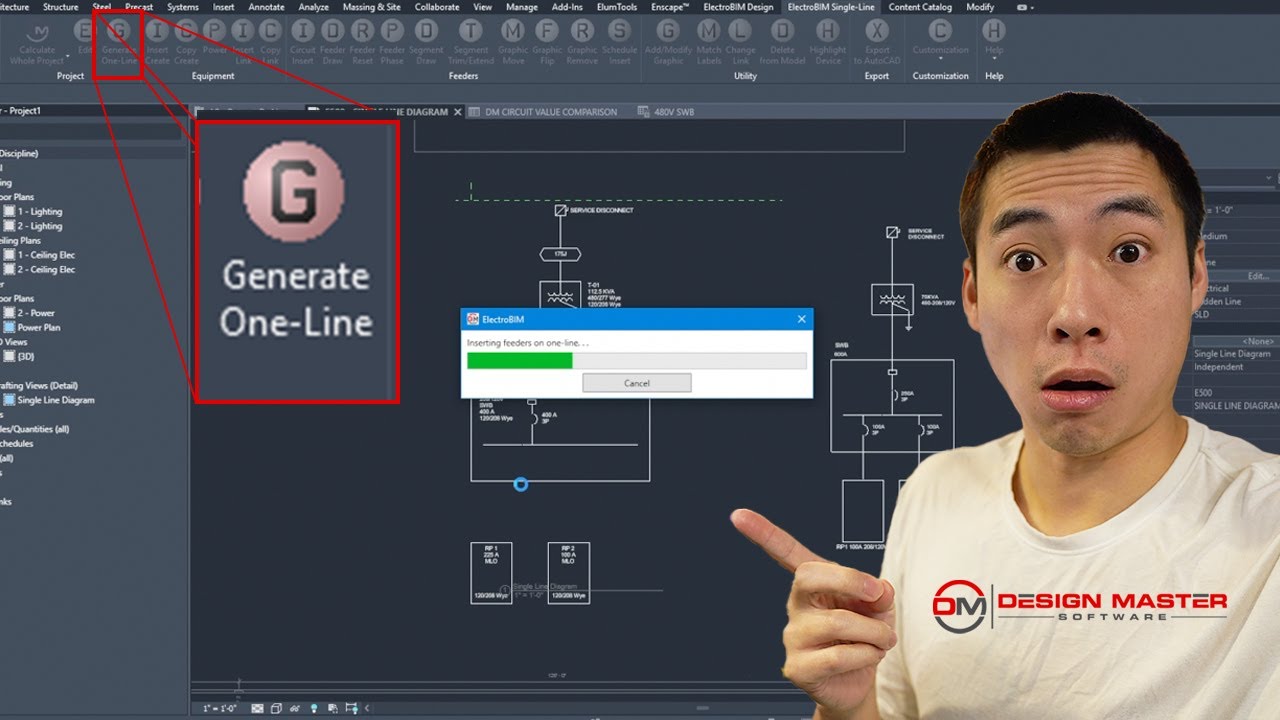
Task: Click the E500 sheet number in Properties
Action: 1204,394
